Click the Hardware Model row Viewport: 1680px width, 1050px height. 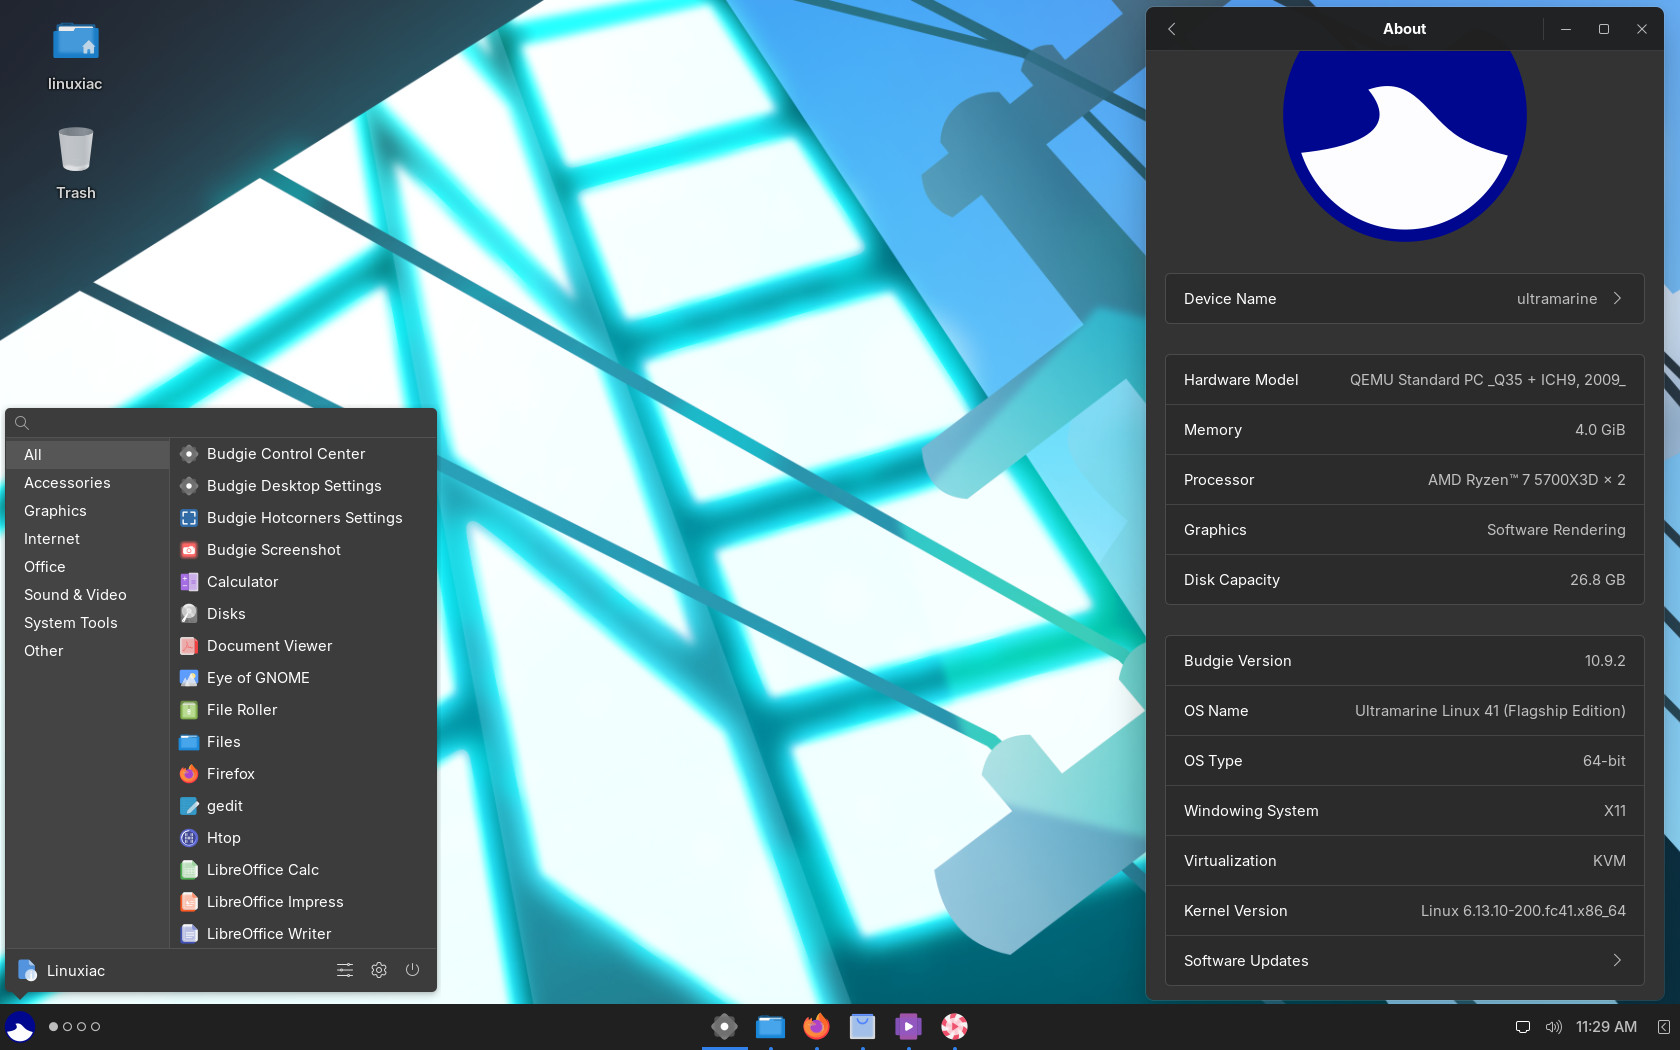point(1404,380)
